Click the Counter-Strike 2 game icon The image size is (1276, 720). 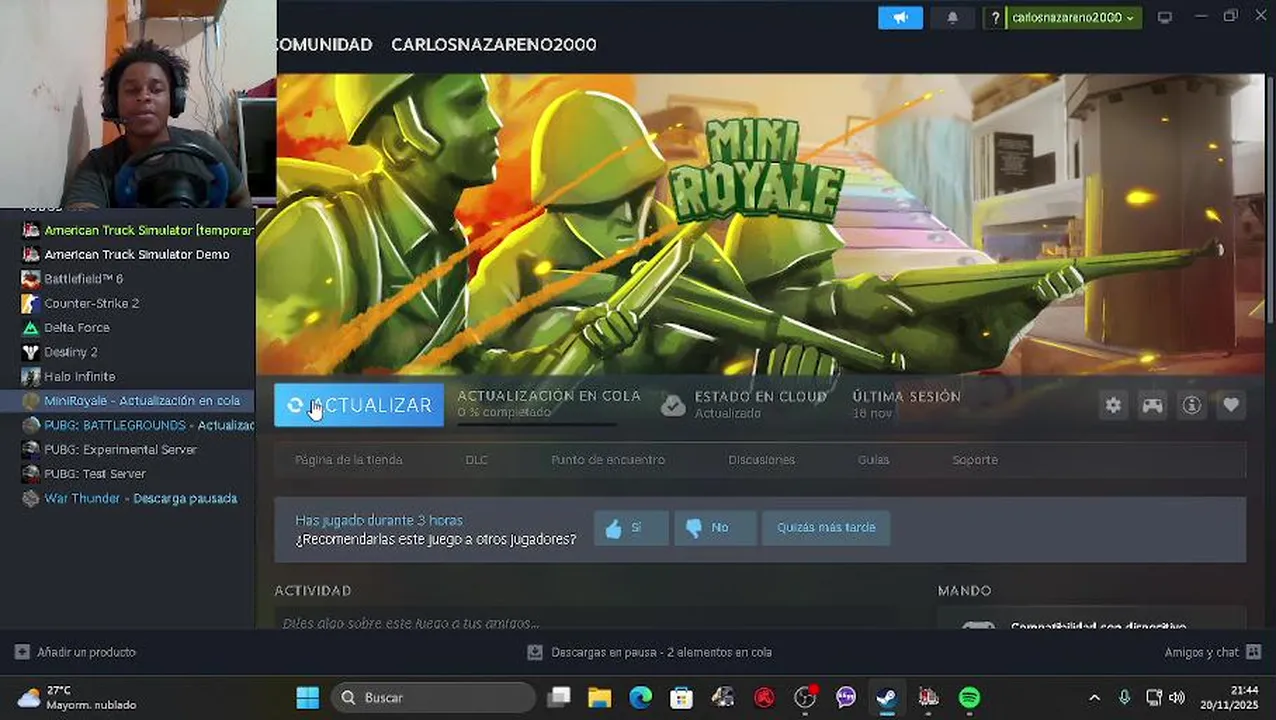tap(31, 303)
